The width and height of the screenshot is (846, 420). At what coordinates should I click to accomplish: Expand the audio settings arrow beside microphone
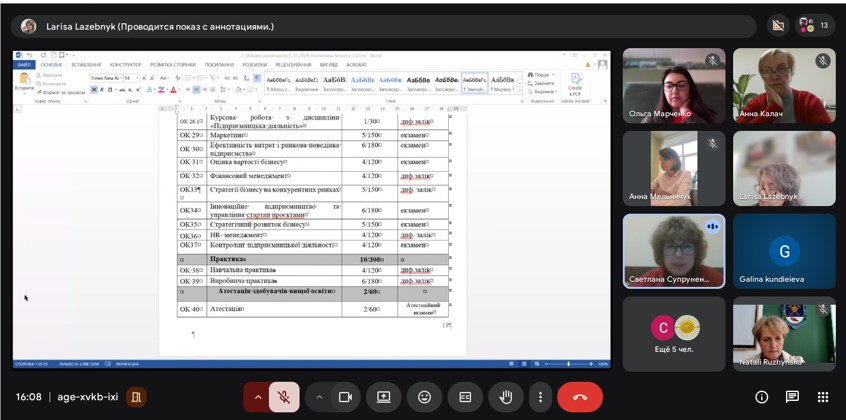coord(258,397)
